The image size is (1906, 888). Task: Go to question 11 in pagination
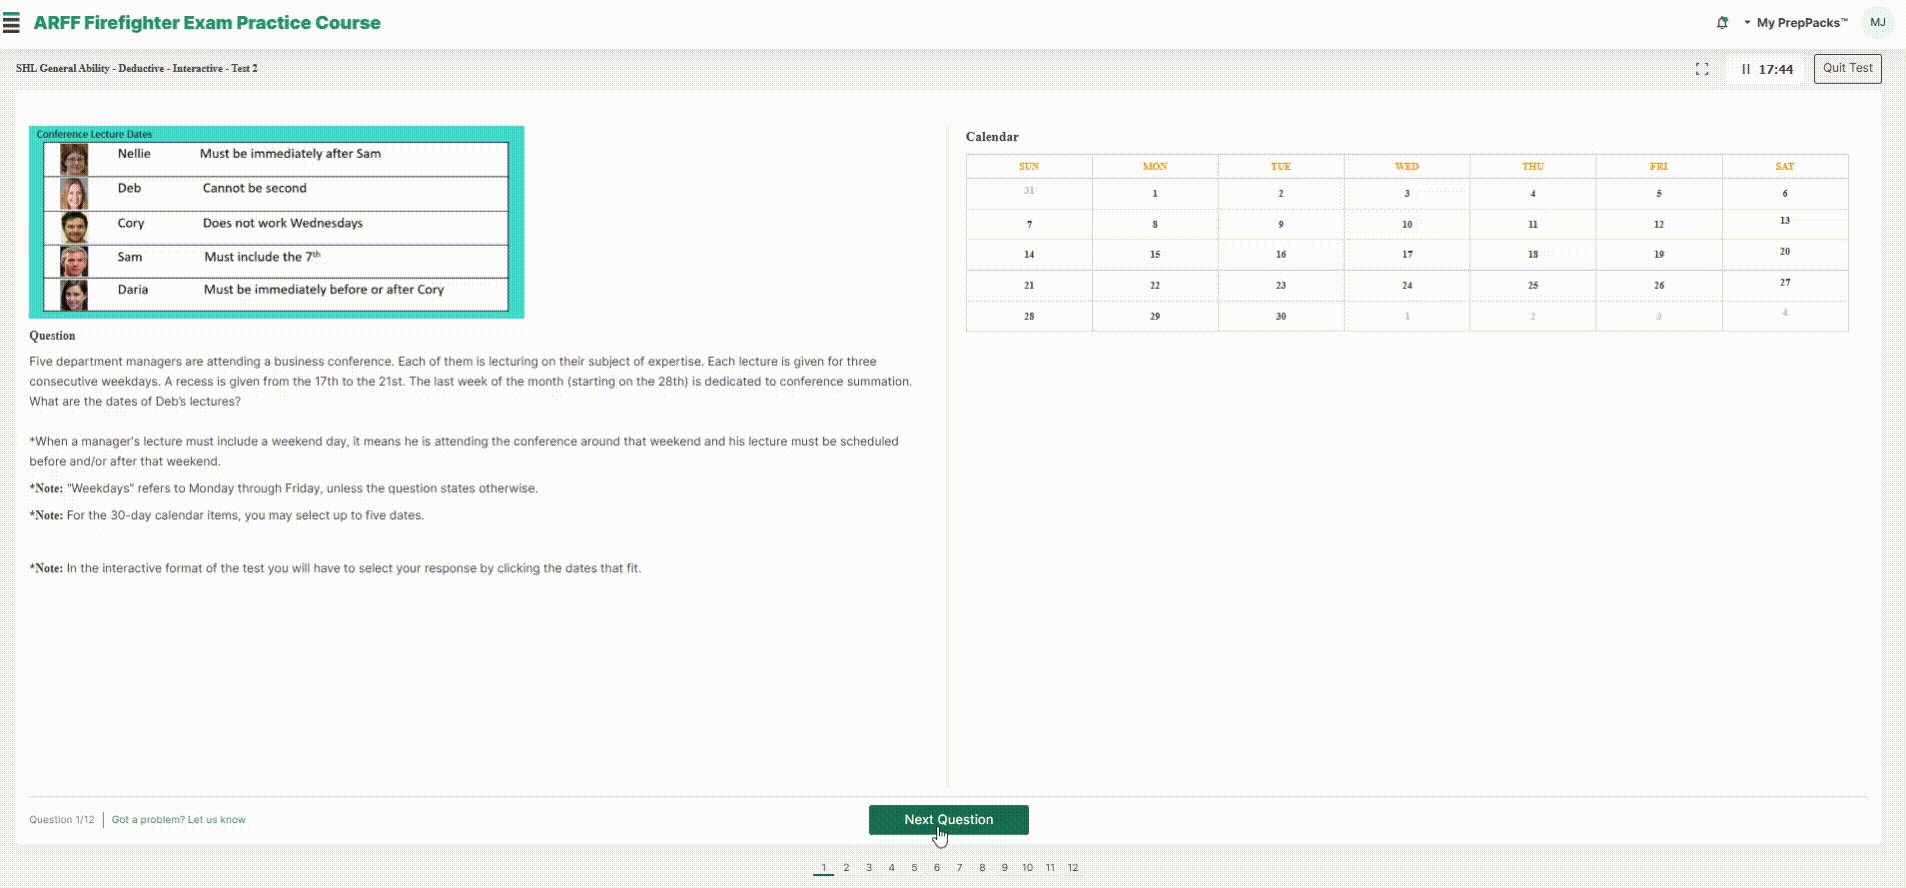tap(1050, 868)
